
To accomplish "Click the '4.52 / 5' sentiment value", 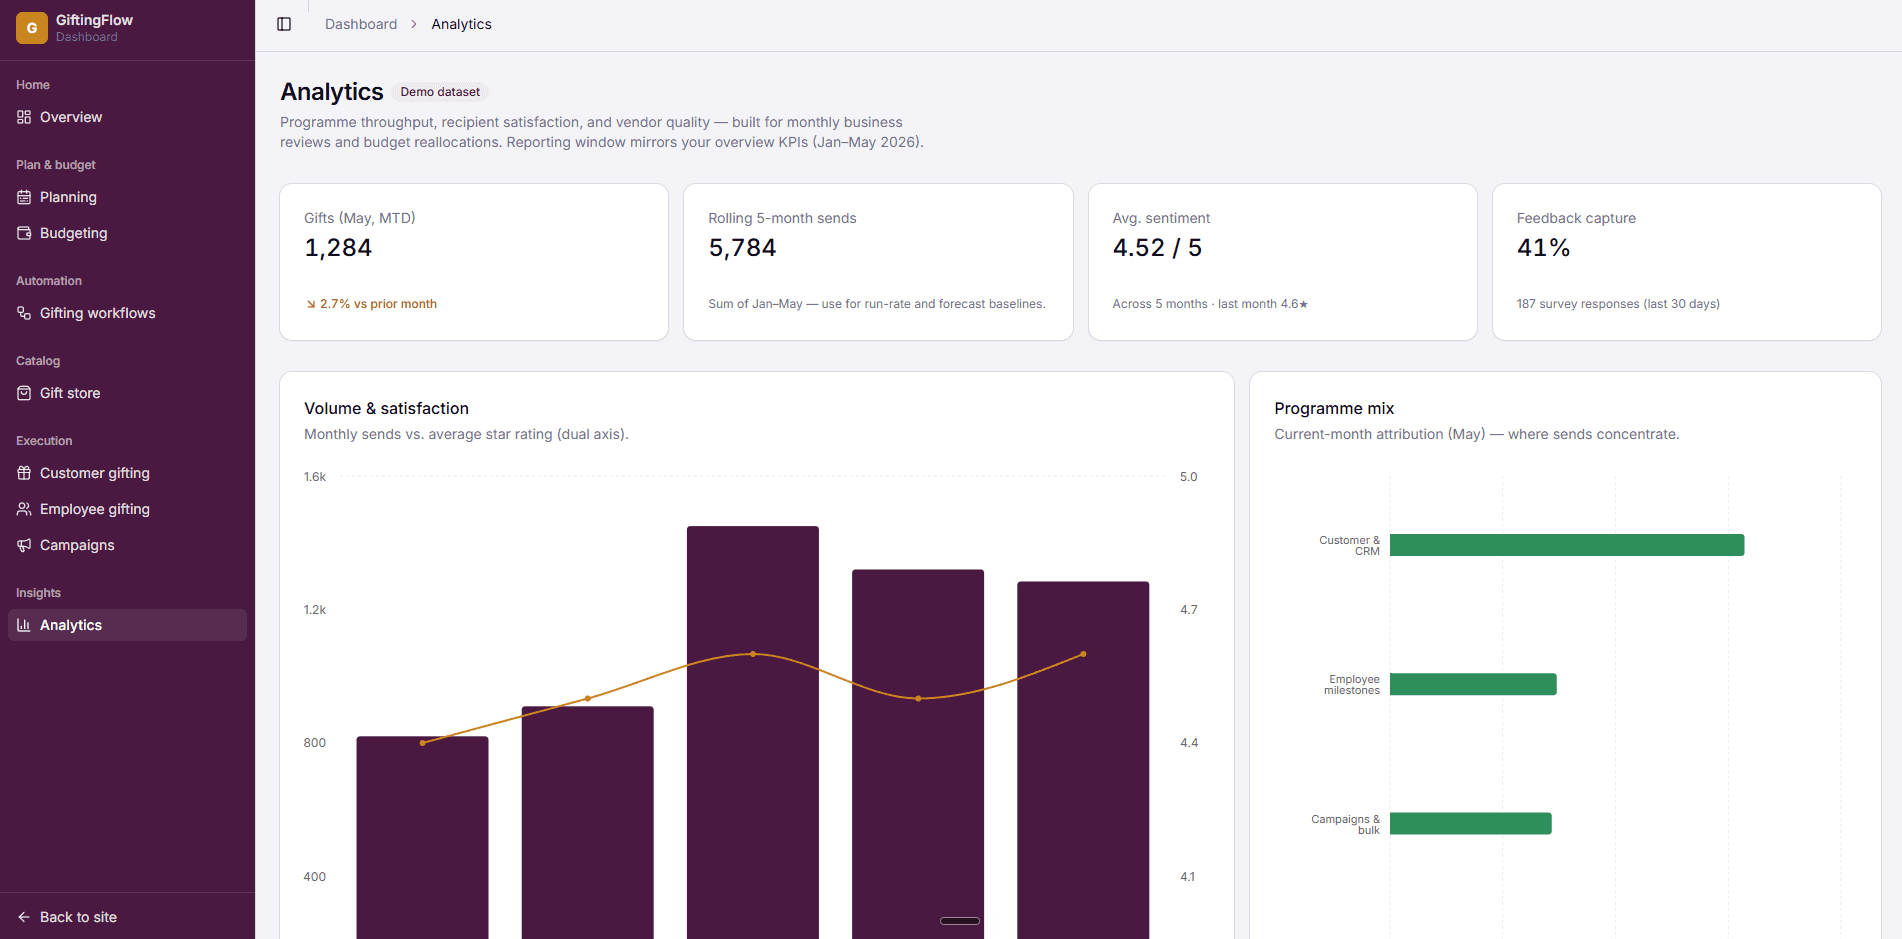I will coord(1157,248).
